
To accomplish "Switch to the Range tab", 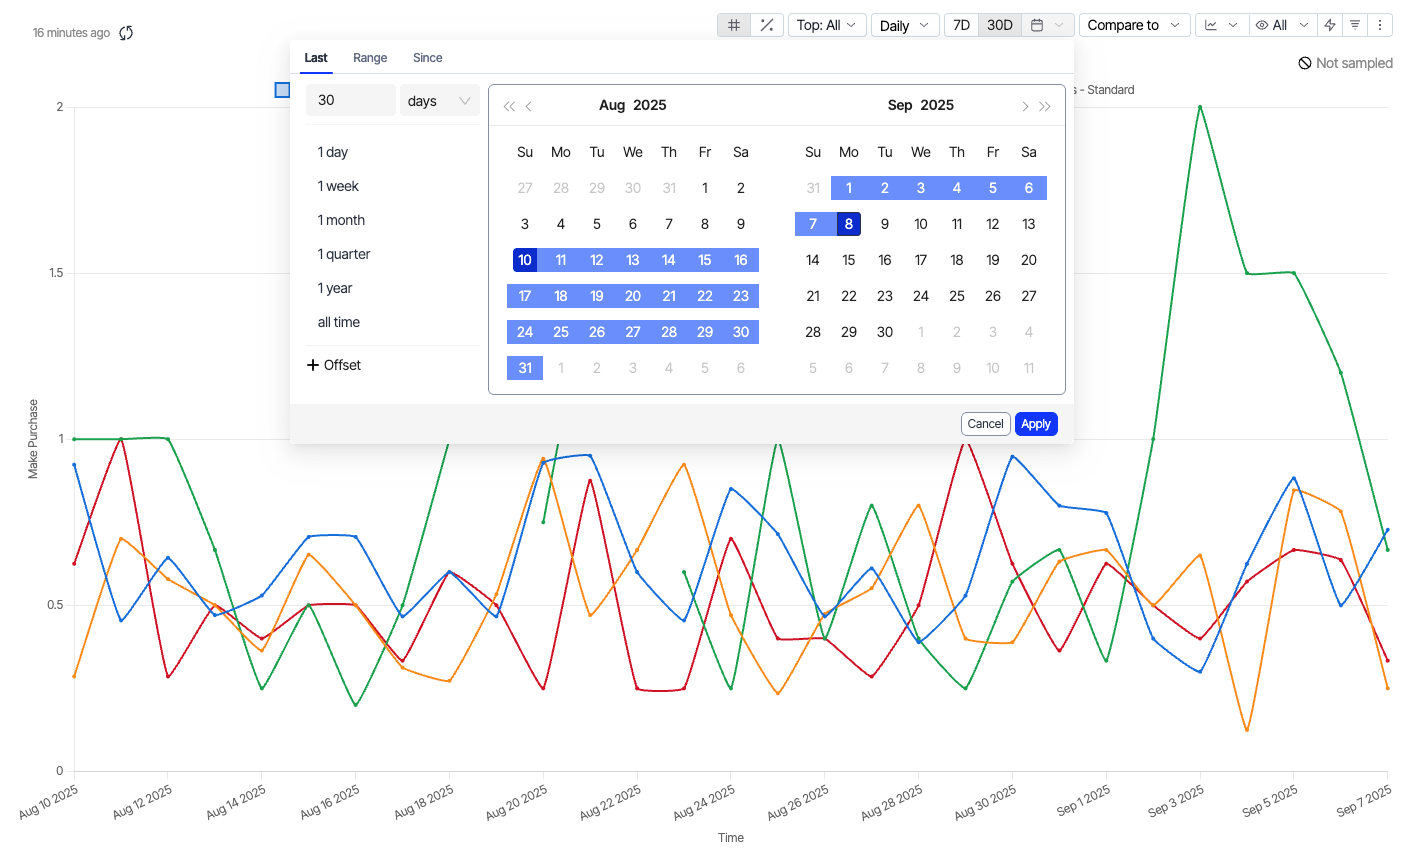I will coord(370,58).
